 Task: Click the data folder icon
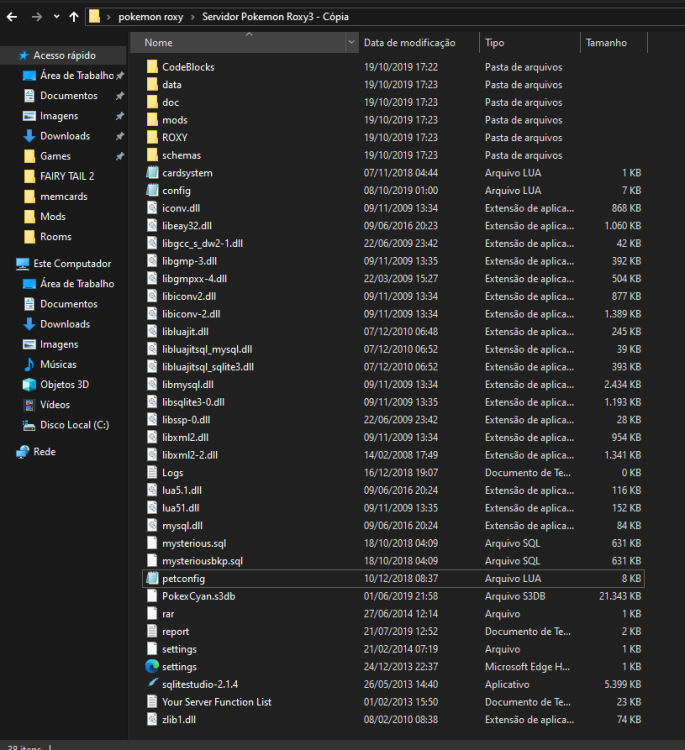(152, 85)
